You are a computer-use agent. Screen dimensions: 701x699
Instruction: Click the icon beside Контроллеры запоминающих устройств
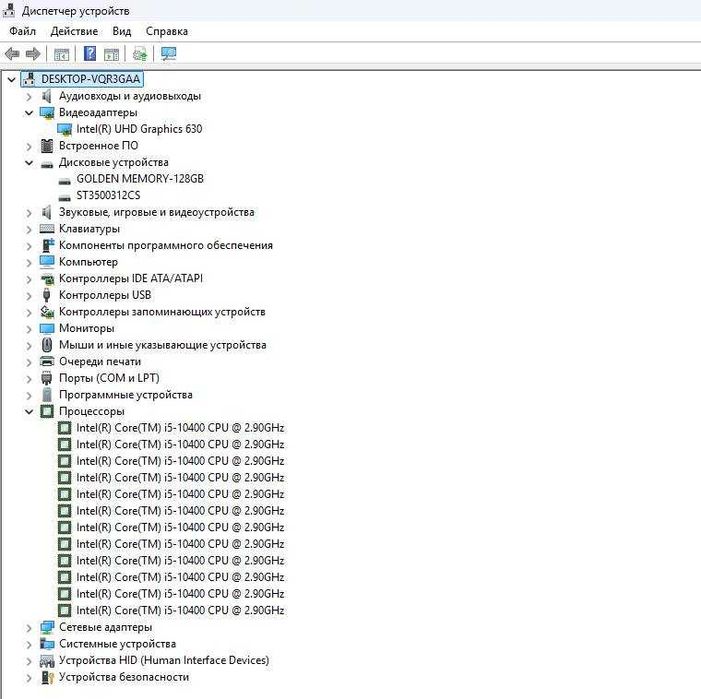pos(47,312)
